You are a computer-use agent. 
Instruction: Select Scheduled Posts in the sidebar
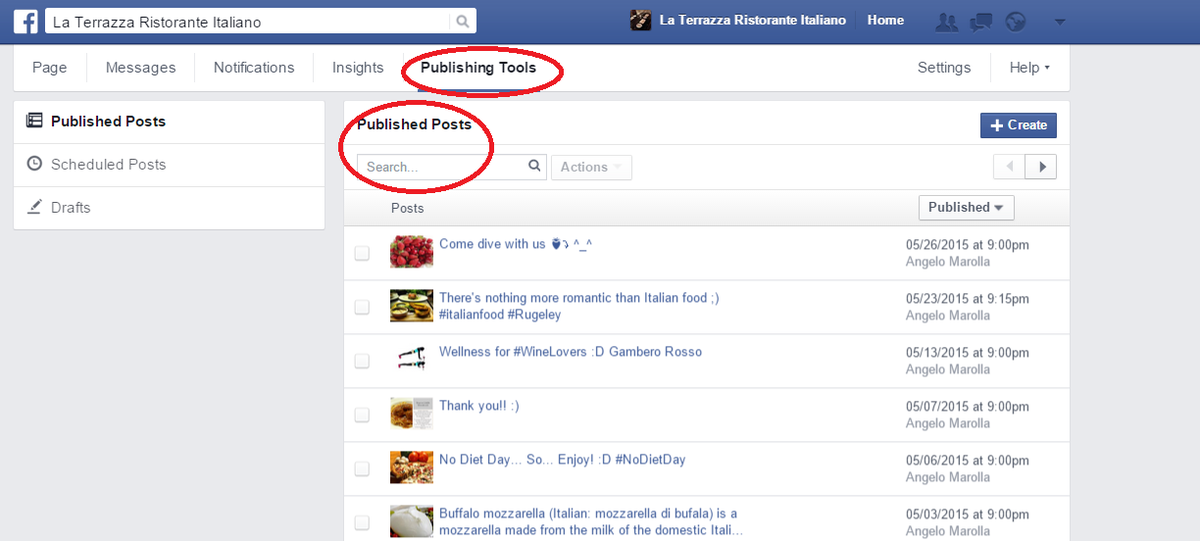point(169,165)
